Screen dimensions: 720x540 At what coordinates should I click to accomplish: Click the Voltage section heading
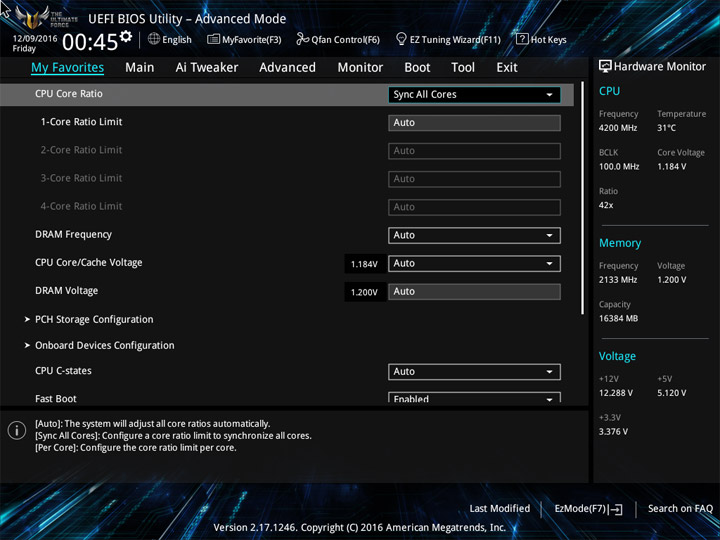[617, 356]
